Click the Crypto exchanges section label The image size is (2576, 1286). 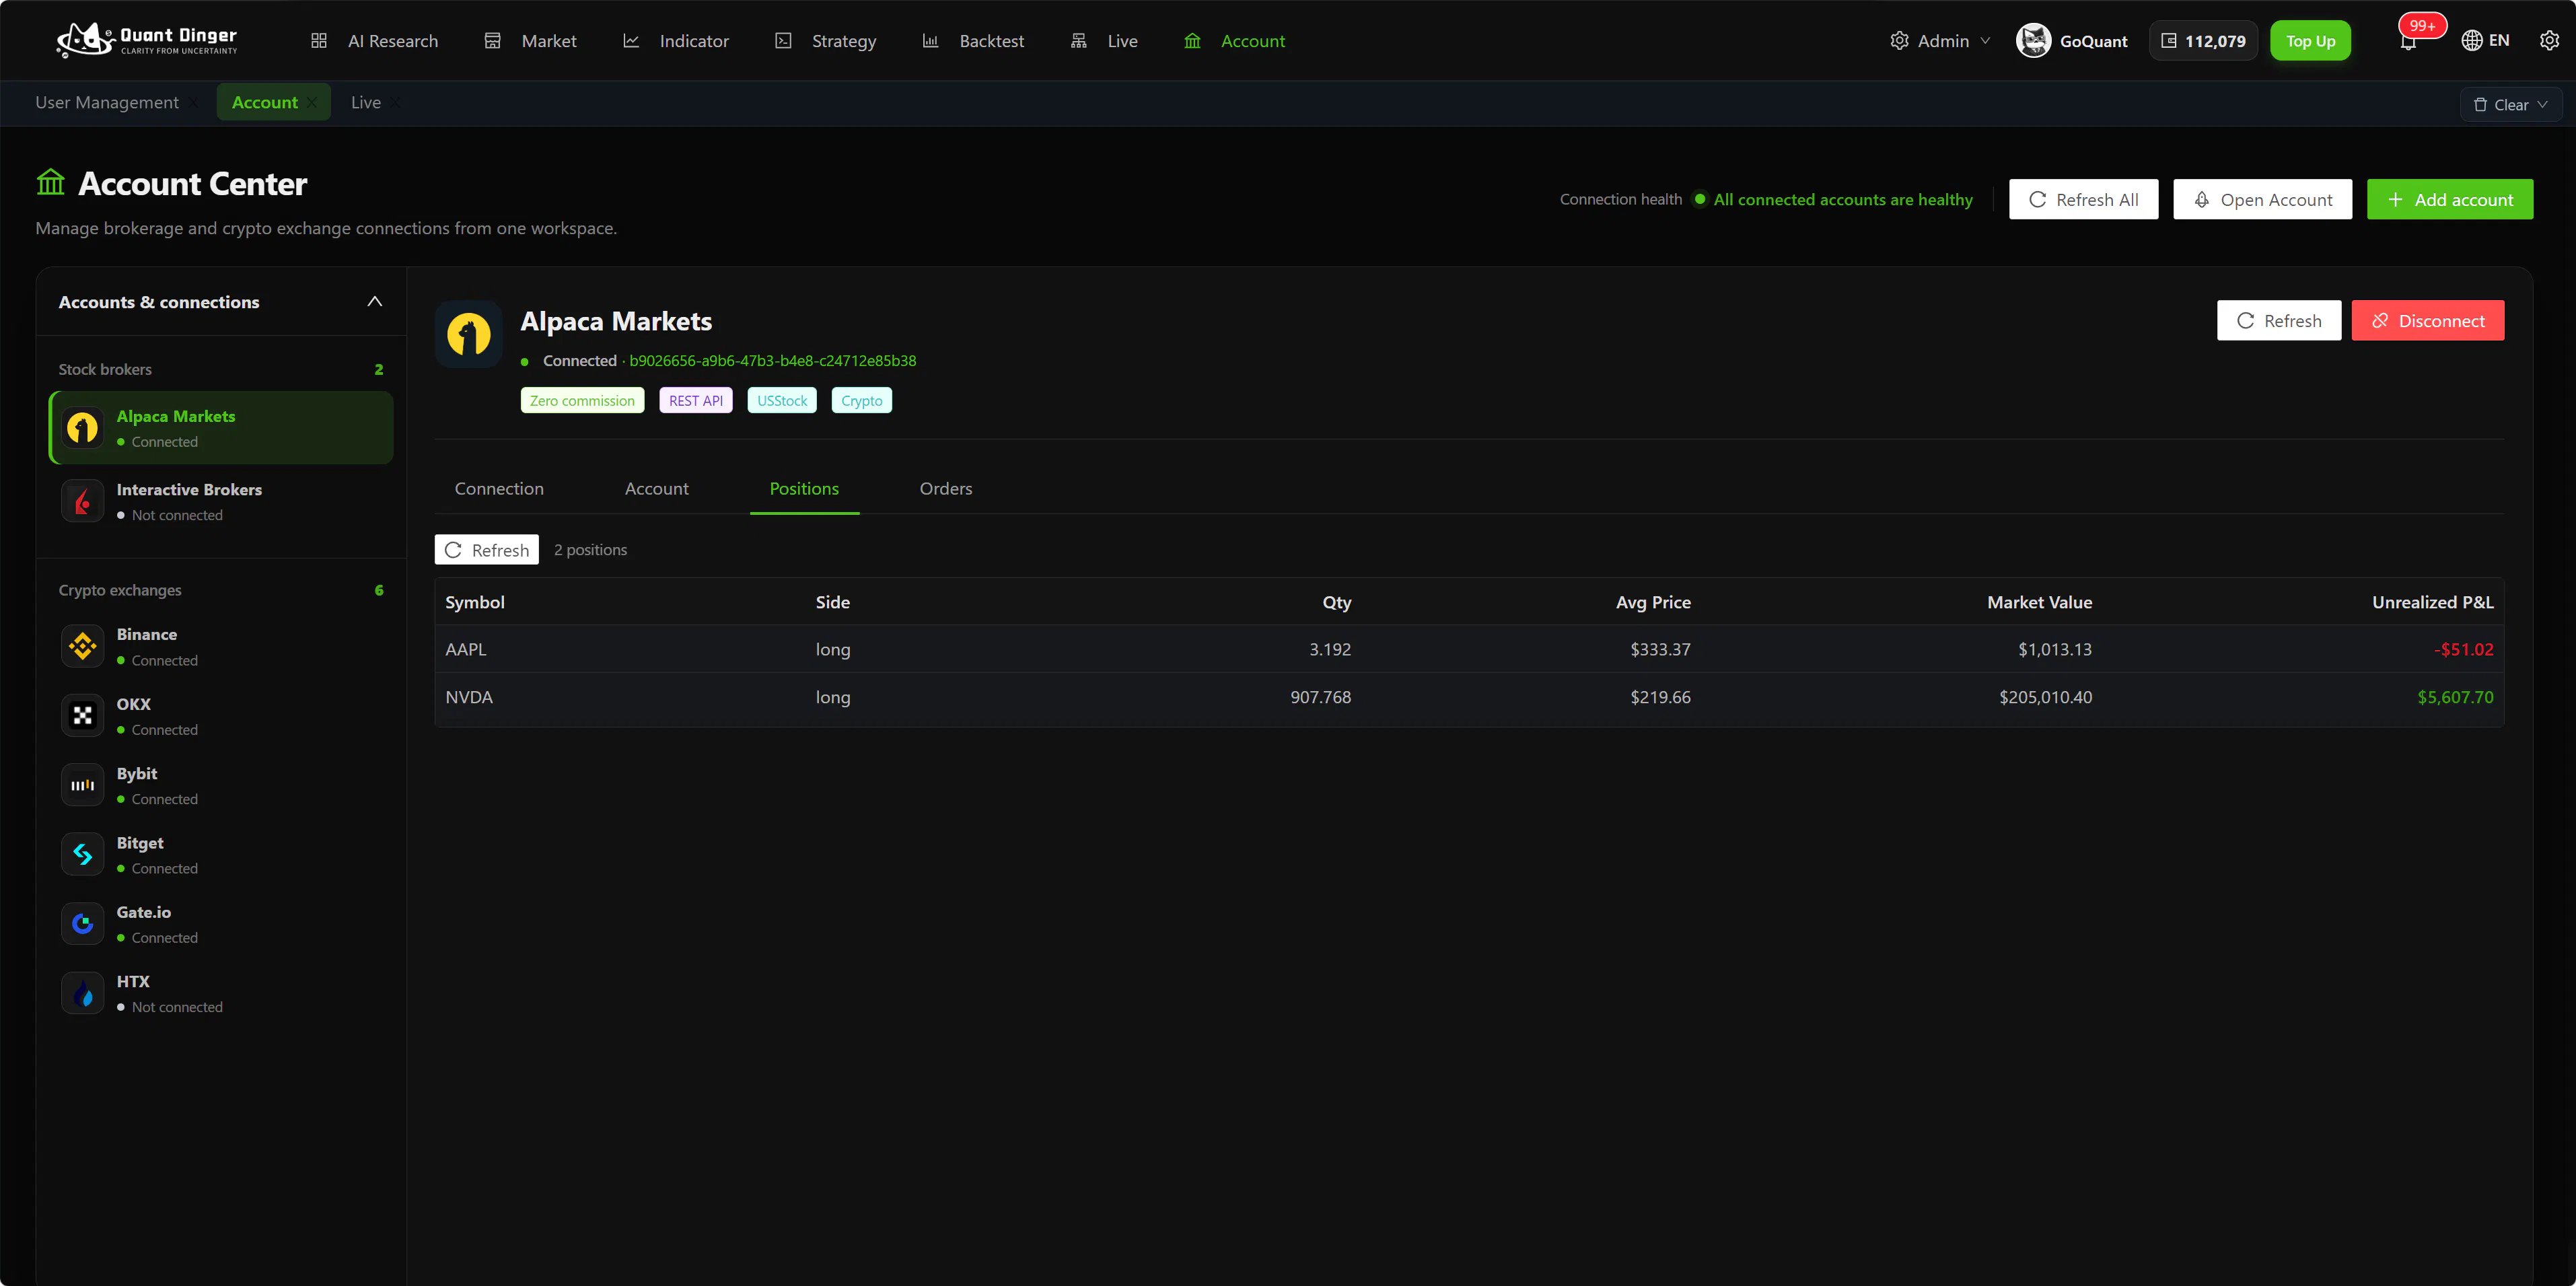(x=120, y=591)
